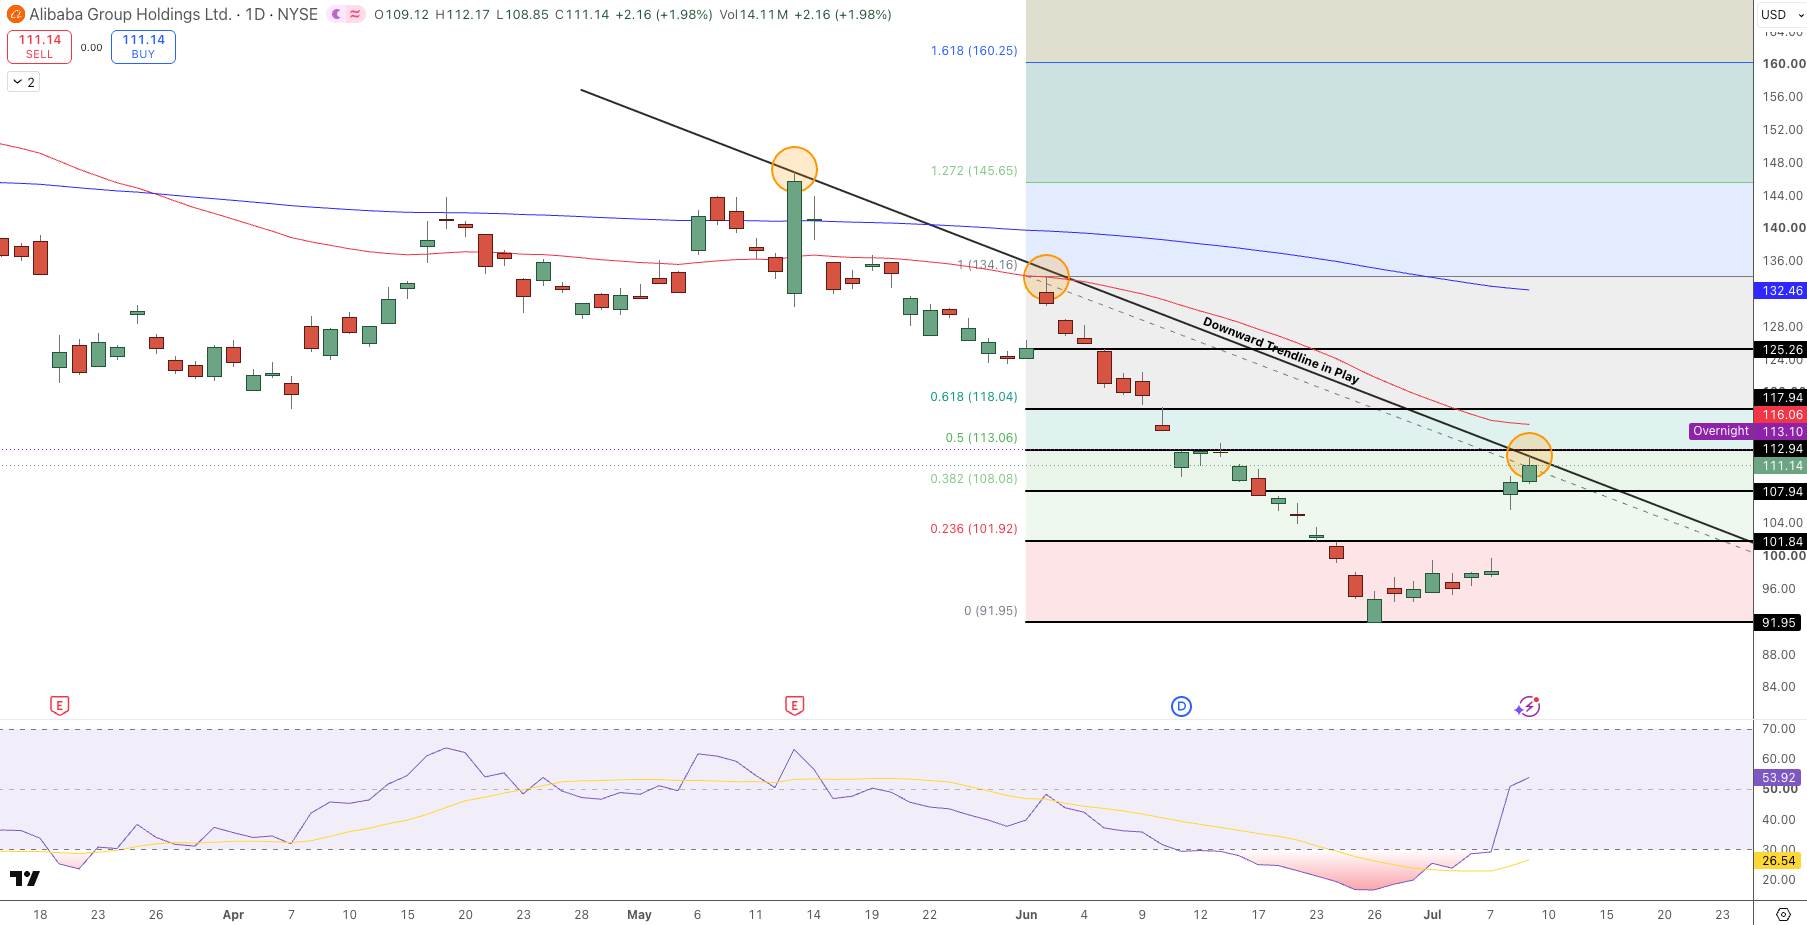Click the 18 date axis label
The height and width of the screenshot is (925, 1807).
pos(40,914)
